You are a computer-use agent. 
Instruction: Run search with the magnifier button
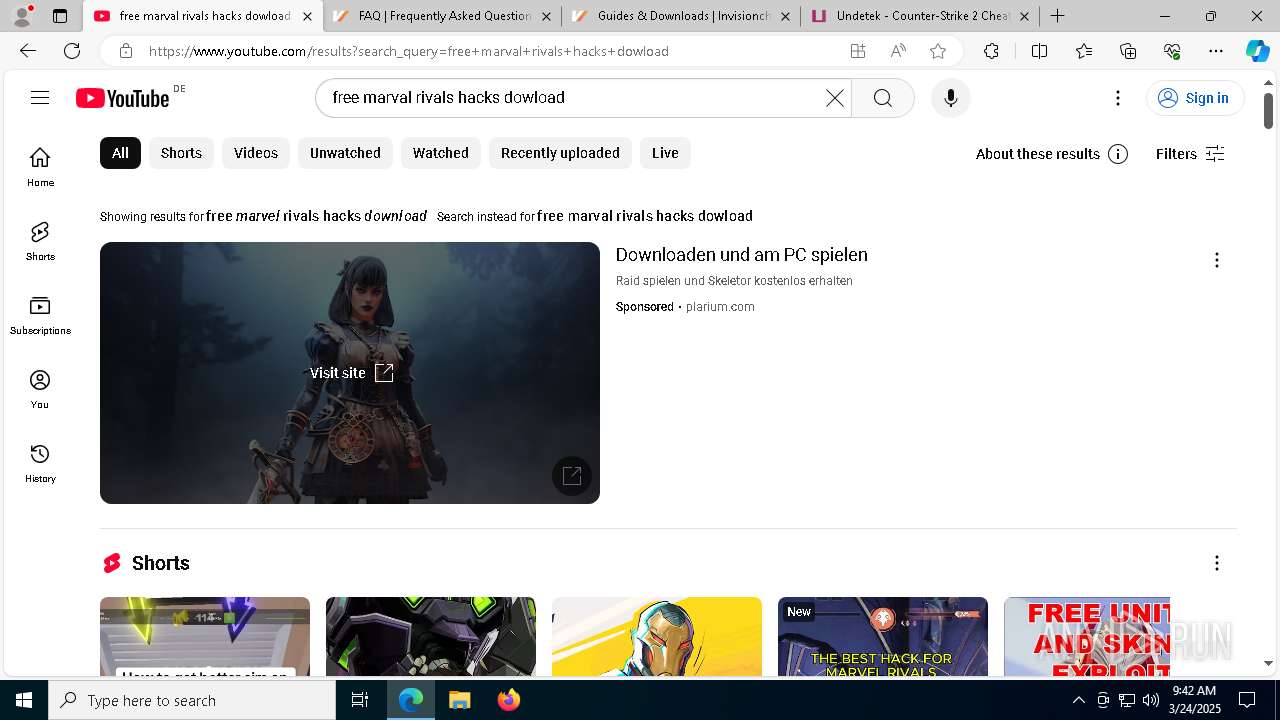(882, 97)
